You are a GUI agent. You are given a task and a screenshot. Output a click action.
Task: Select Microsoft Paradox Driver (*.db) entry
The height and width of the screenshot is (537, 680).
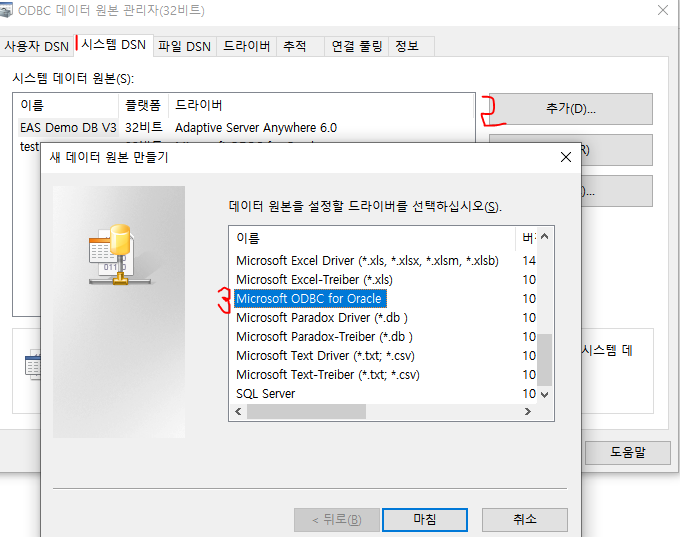[322, 318]
